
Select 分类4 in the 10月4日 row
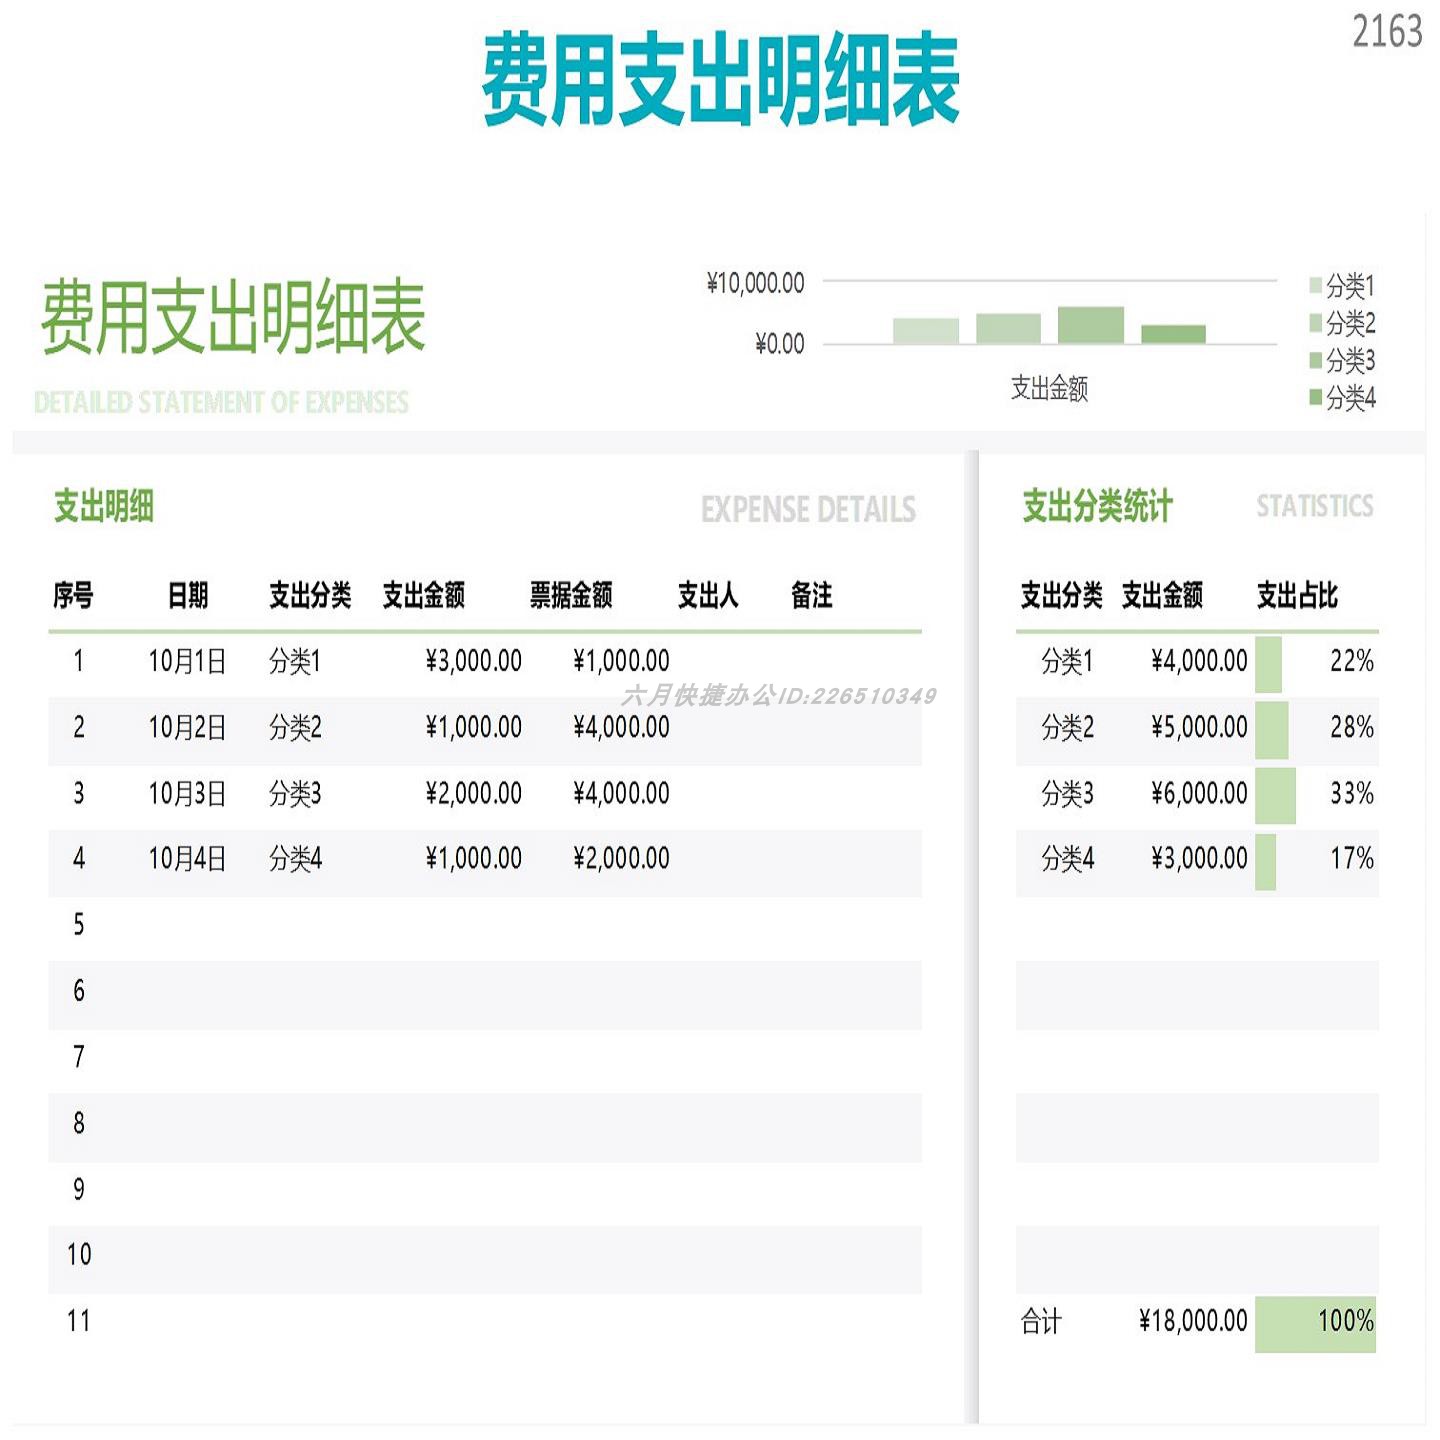point(295,859)
